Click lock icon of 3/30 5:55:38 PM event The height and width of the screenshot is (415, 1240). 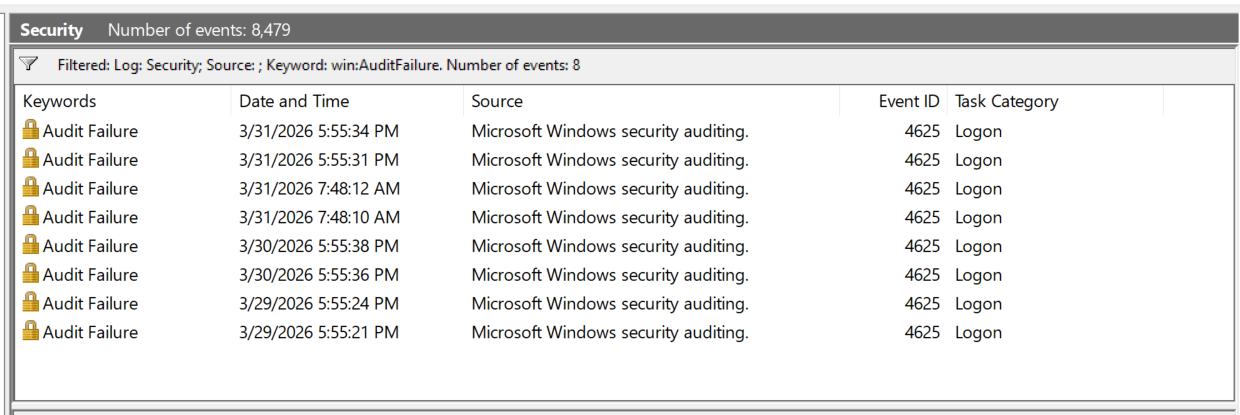coord(31,245)
